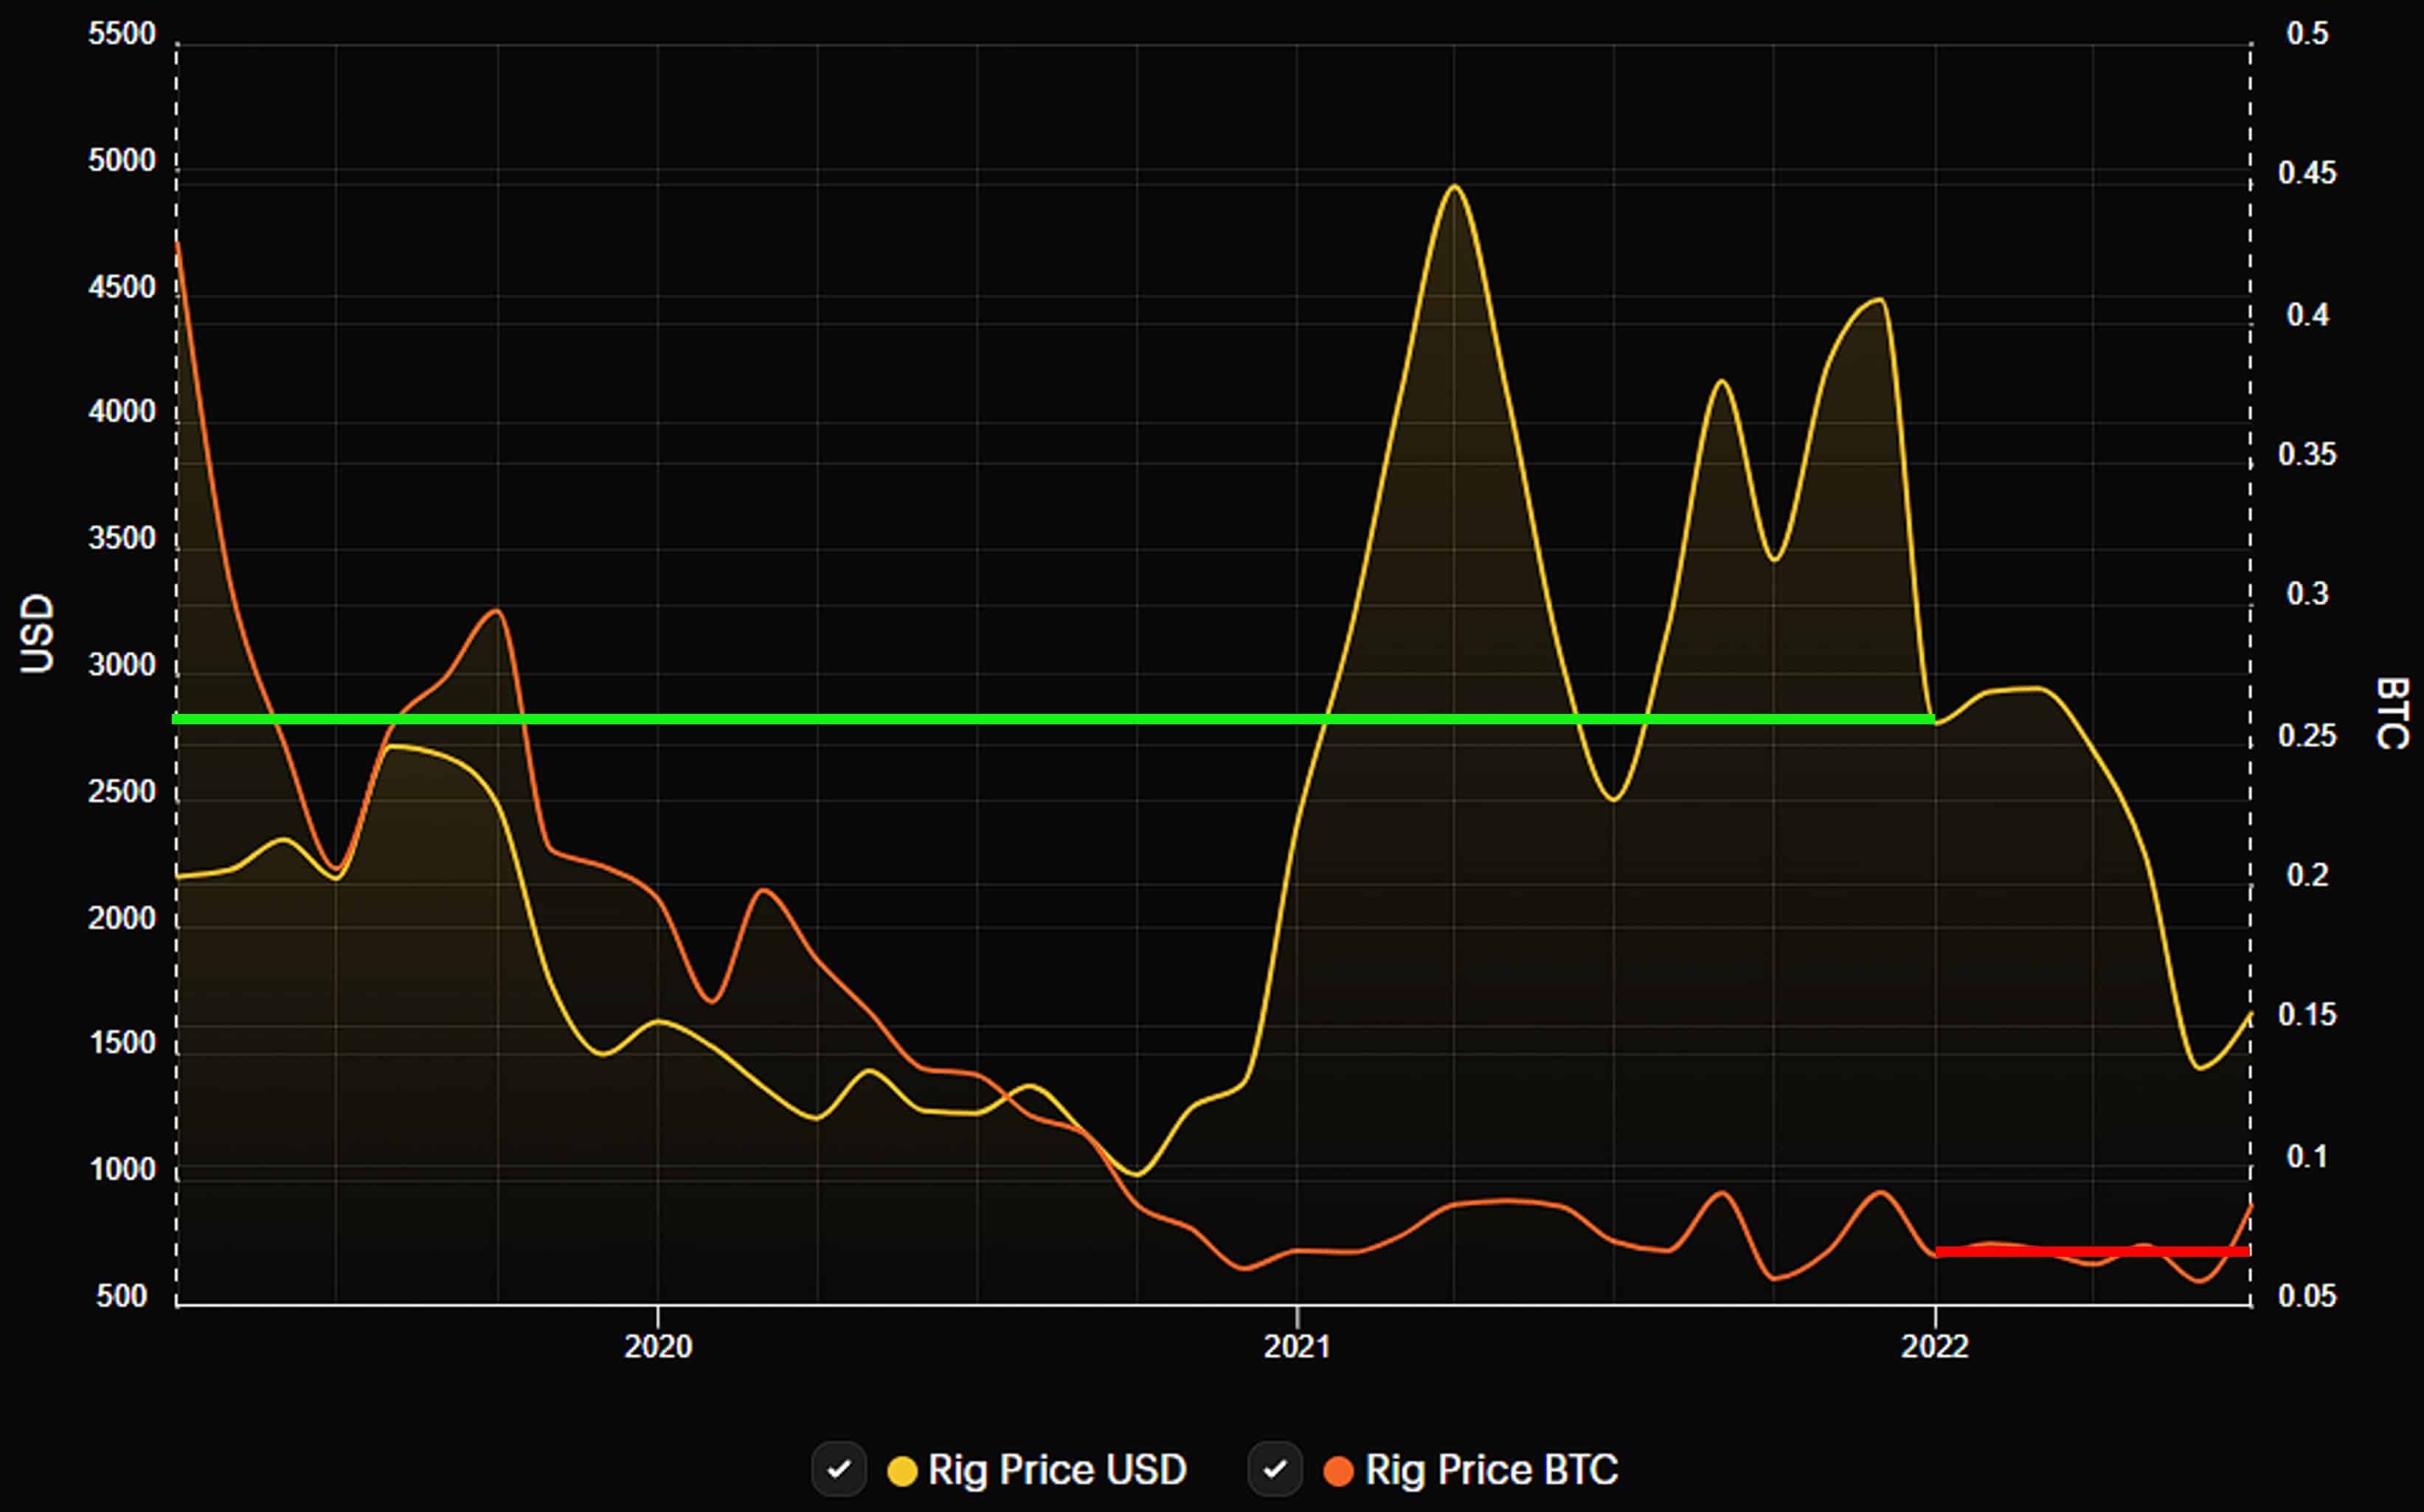
Task: Click the highest yellow peak of the USD line
Action: [1455, 187]
